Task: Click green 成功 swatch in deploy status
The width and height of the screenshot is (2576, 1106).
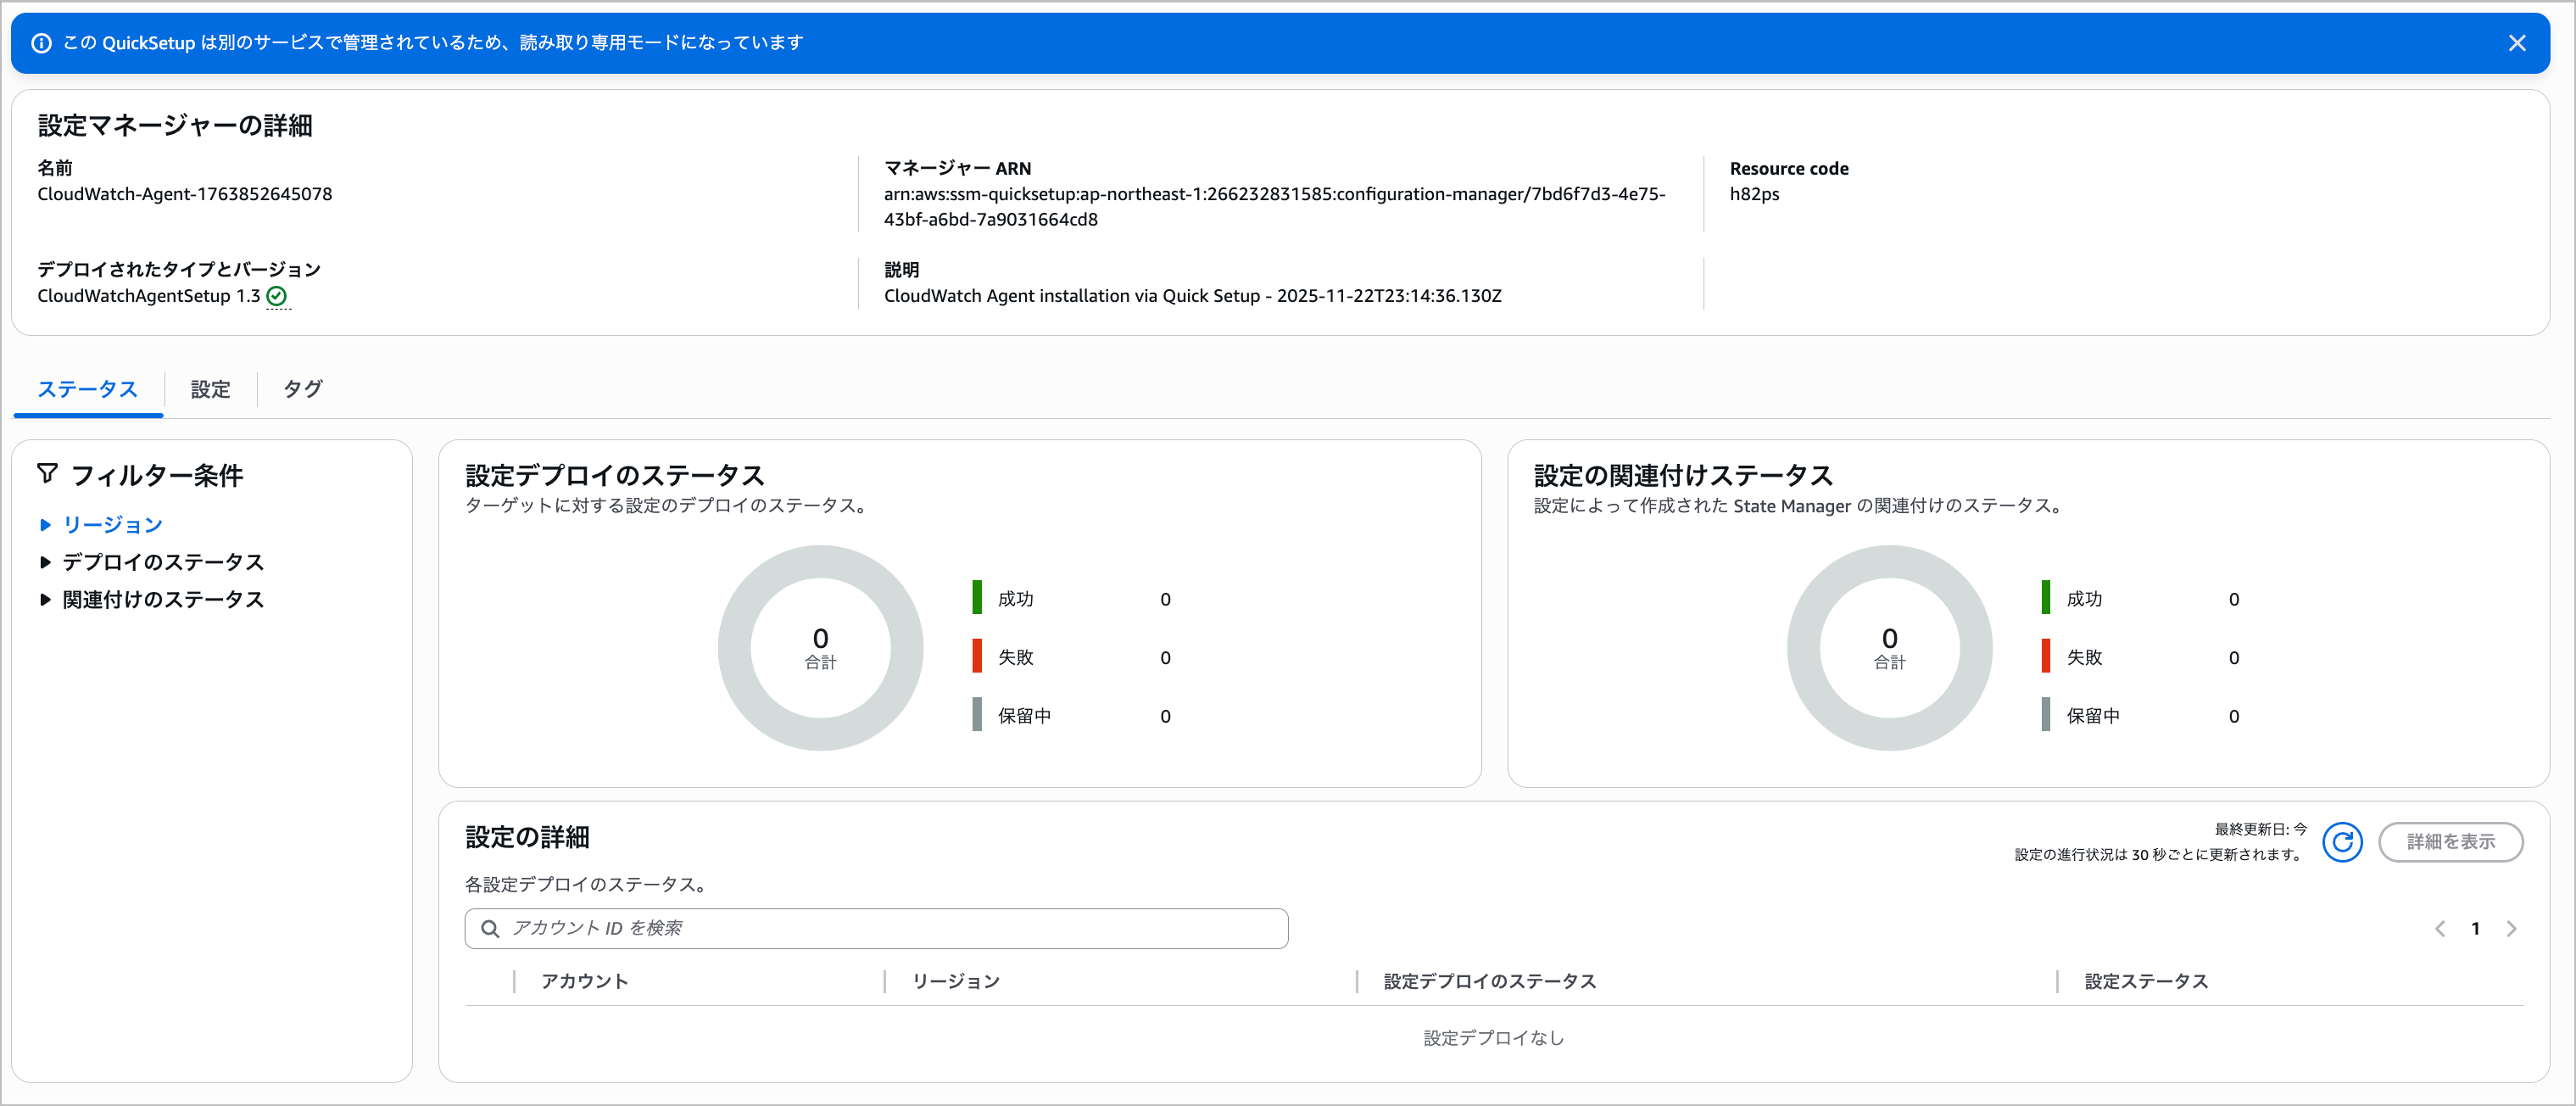Action: pos(977,598)
